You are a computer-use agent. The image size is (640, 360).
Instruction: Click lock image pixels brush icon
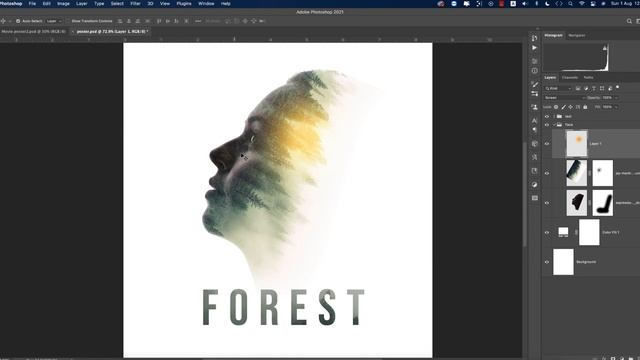coord(563,107)
